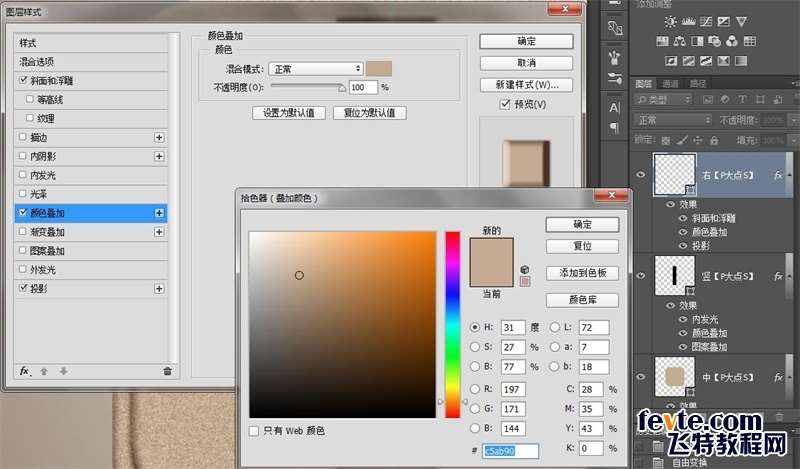Enable the 等高线 checkbox
This screenshot has width=800, height=469.
(30, 99)
